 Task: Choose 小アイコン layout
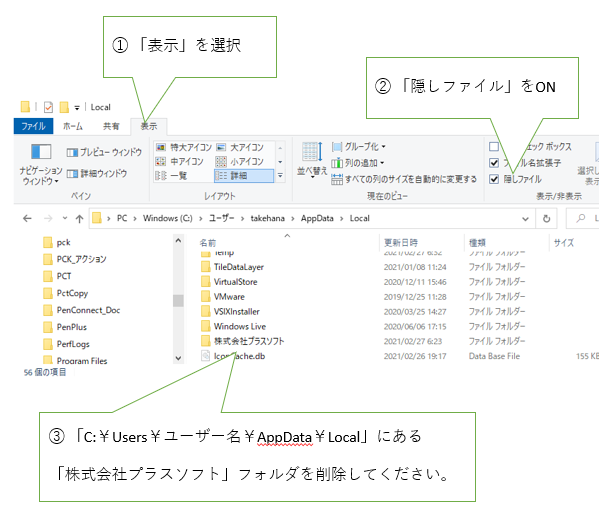(240, 162)
